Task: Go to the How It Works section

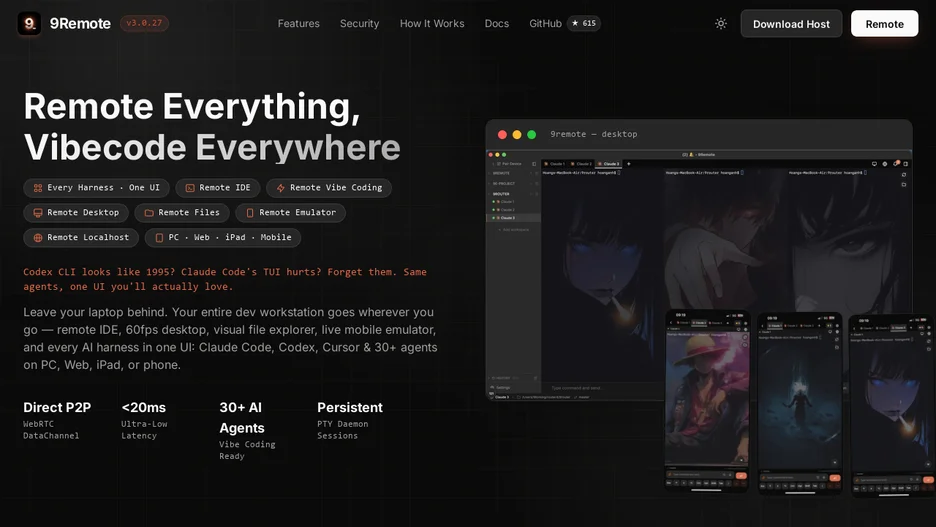Action: point(432,23)
